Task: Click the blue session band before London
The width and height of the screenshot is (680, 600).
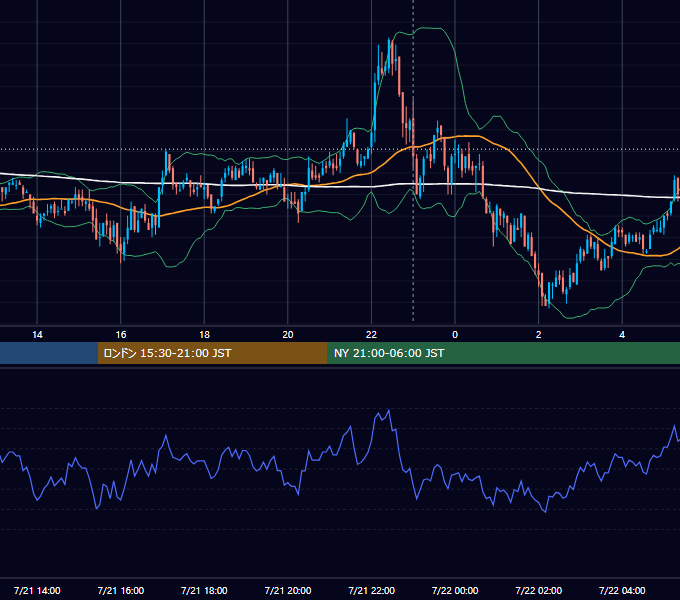Action: point(49,353)
